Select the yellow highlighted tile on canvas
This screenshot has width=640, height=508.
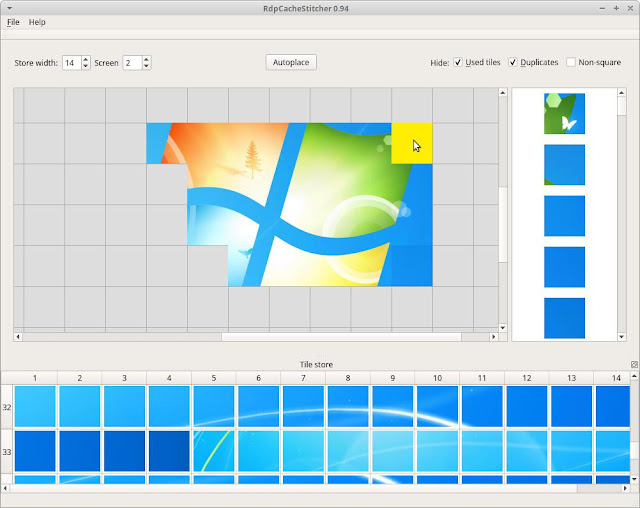pos(412,143)
